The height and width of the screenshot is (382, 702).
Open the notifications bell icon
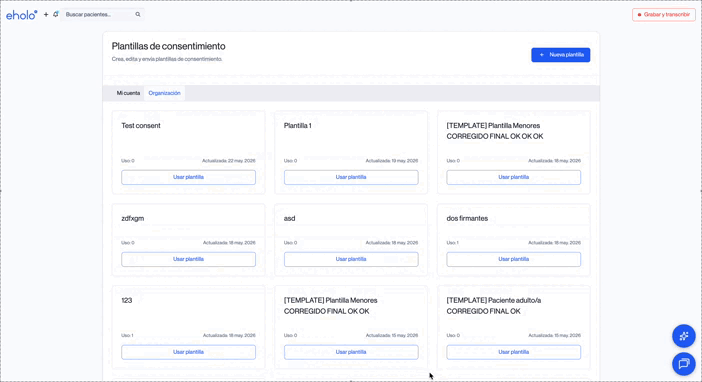click(56, 14)
